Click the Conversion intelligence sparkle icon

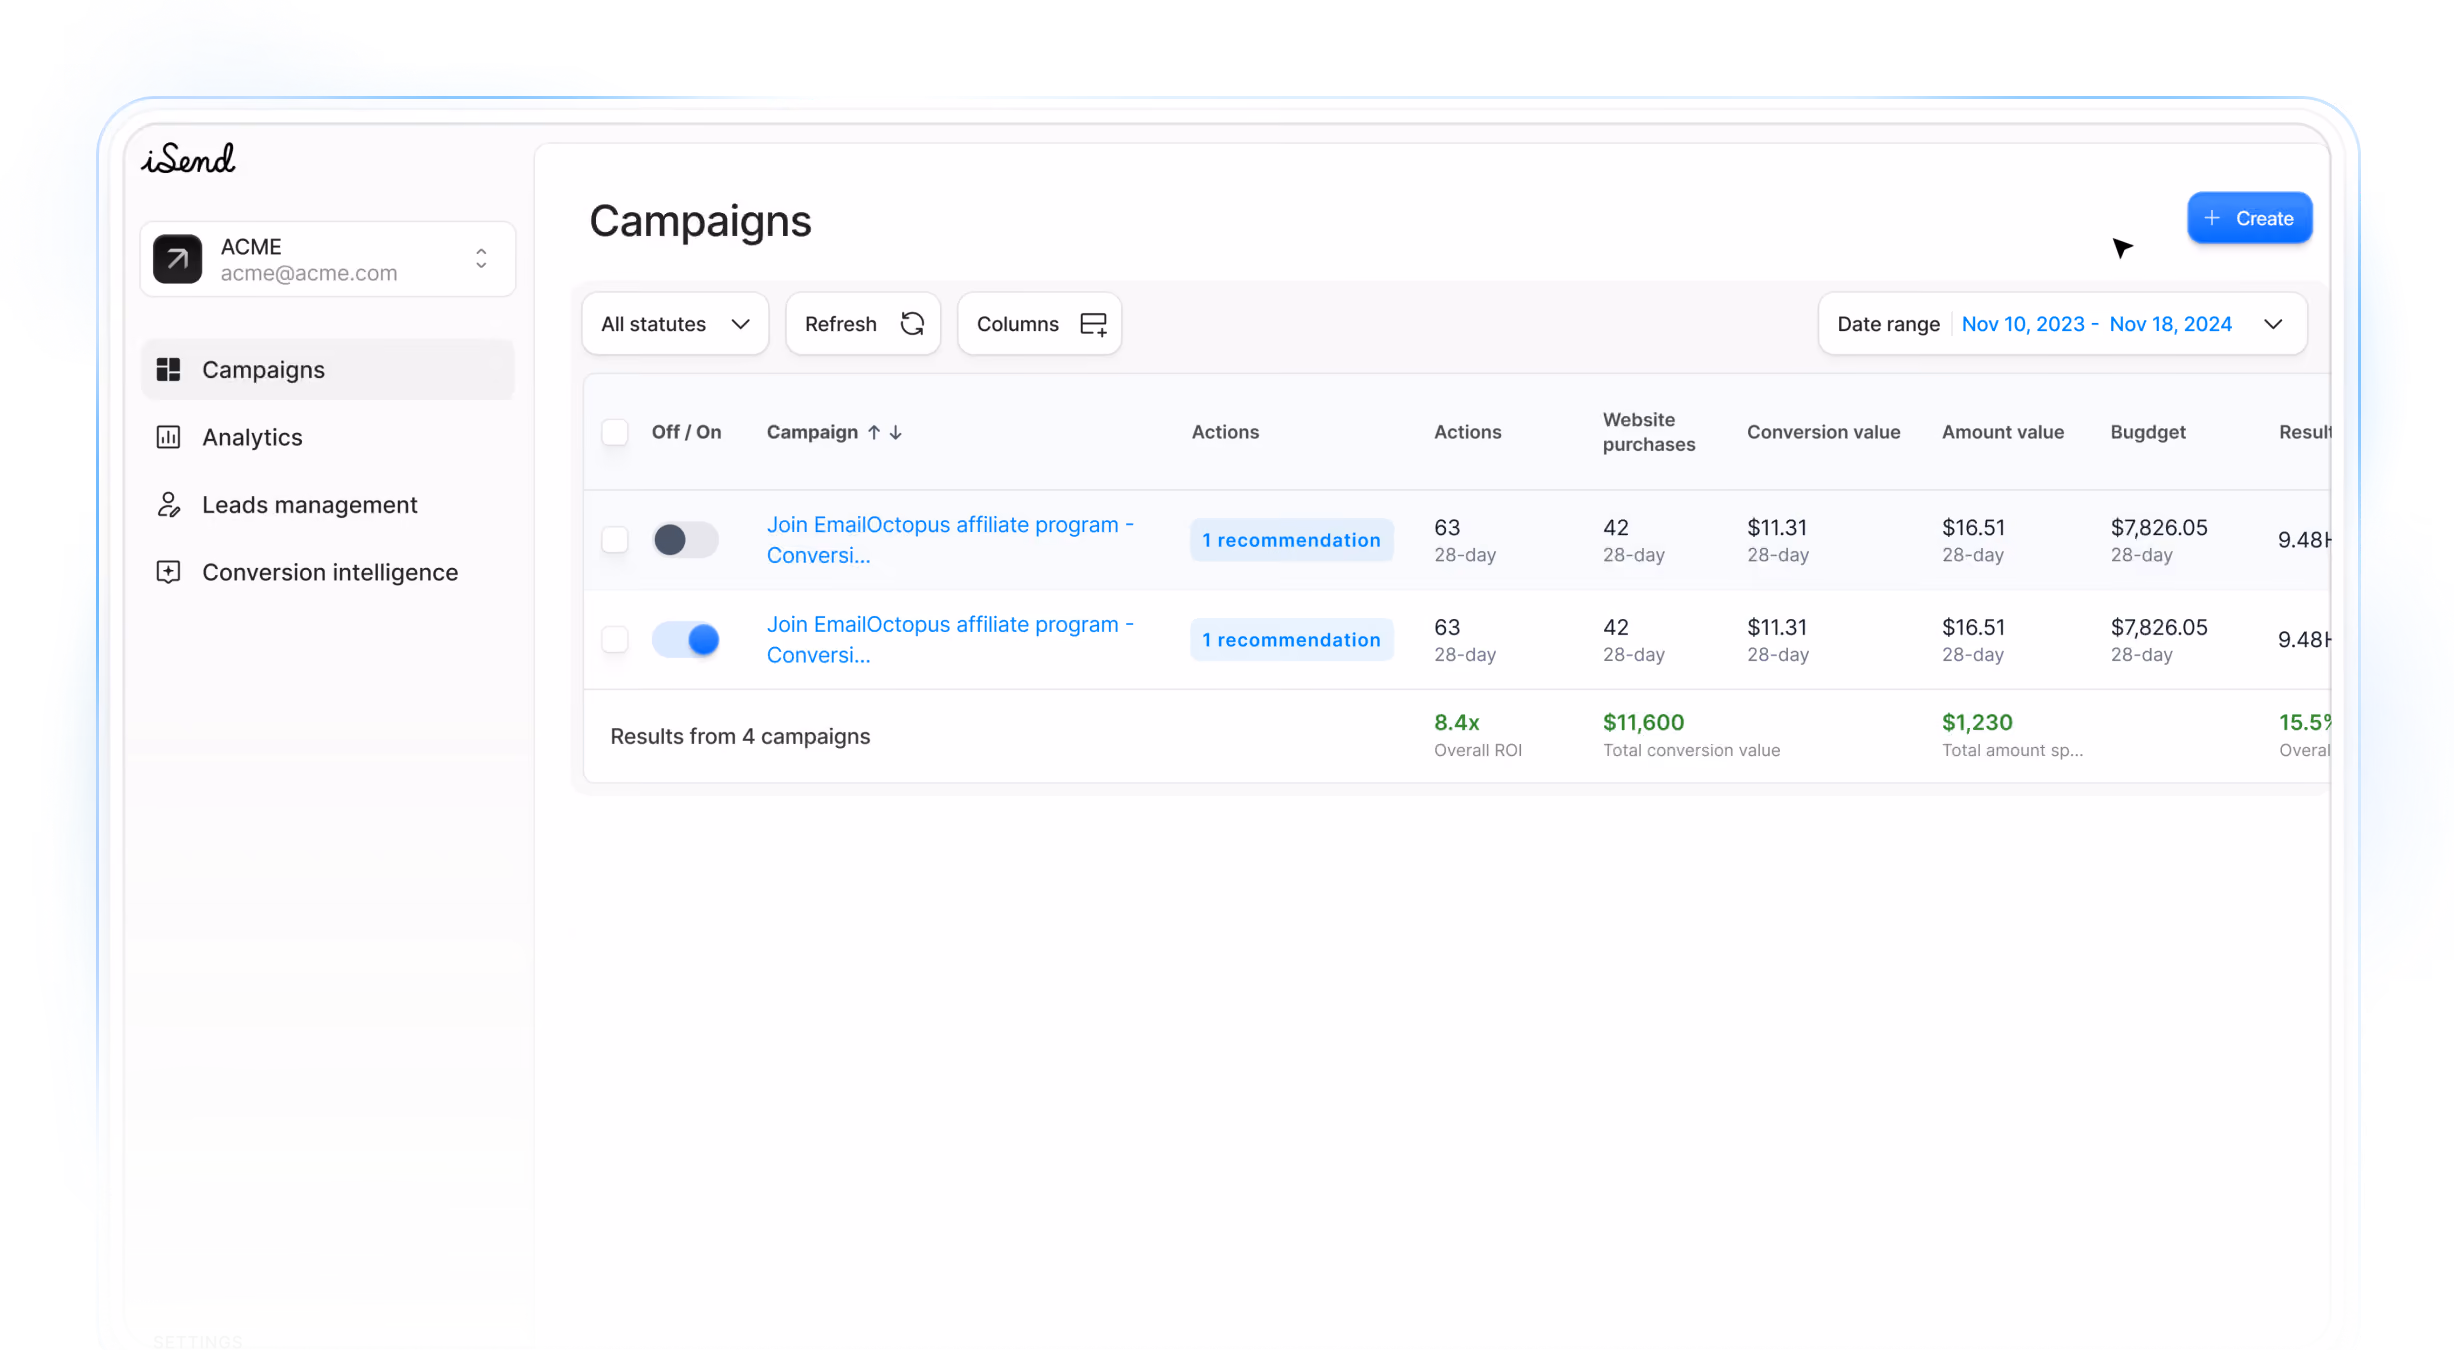point(168,572)
